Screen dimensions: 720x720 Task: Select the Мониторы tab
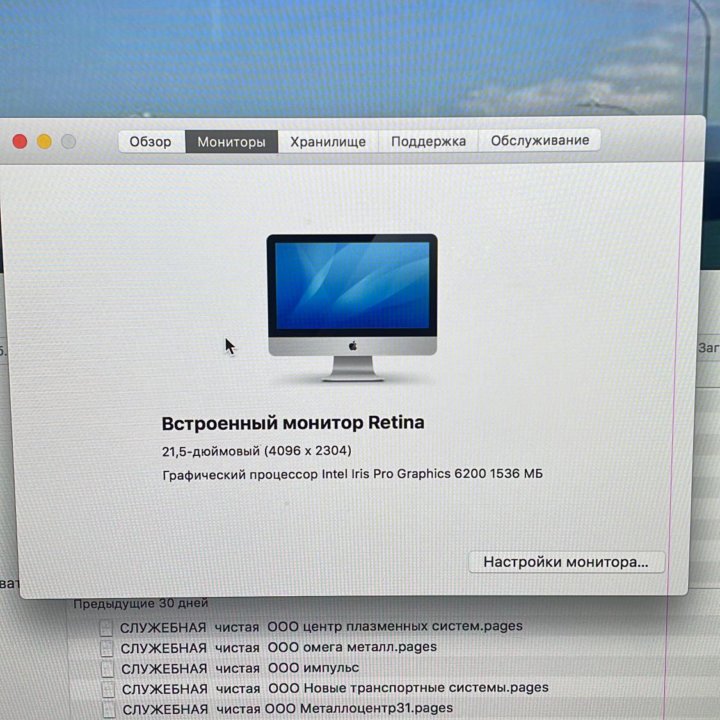(x=231, y=141)
